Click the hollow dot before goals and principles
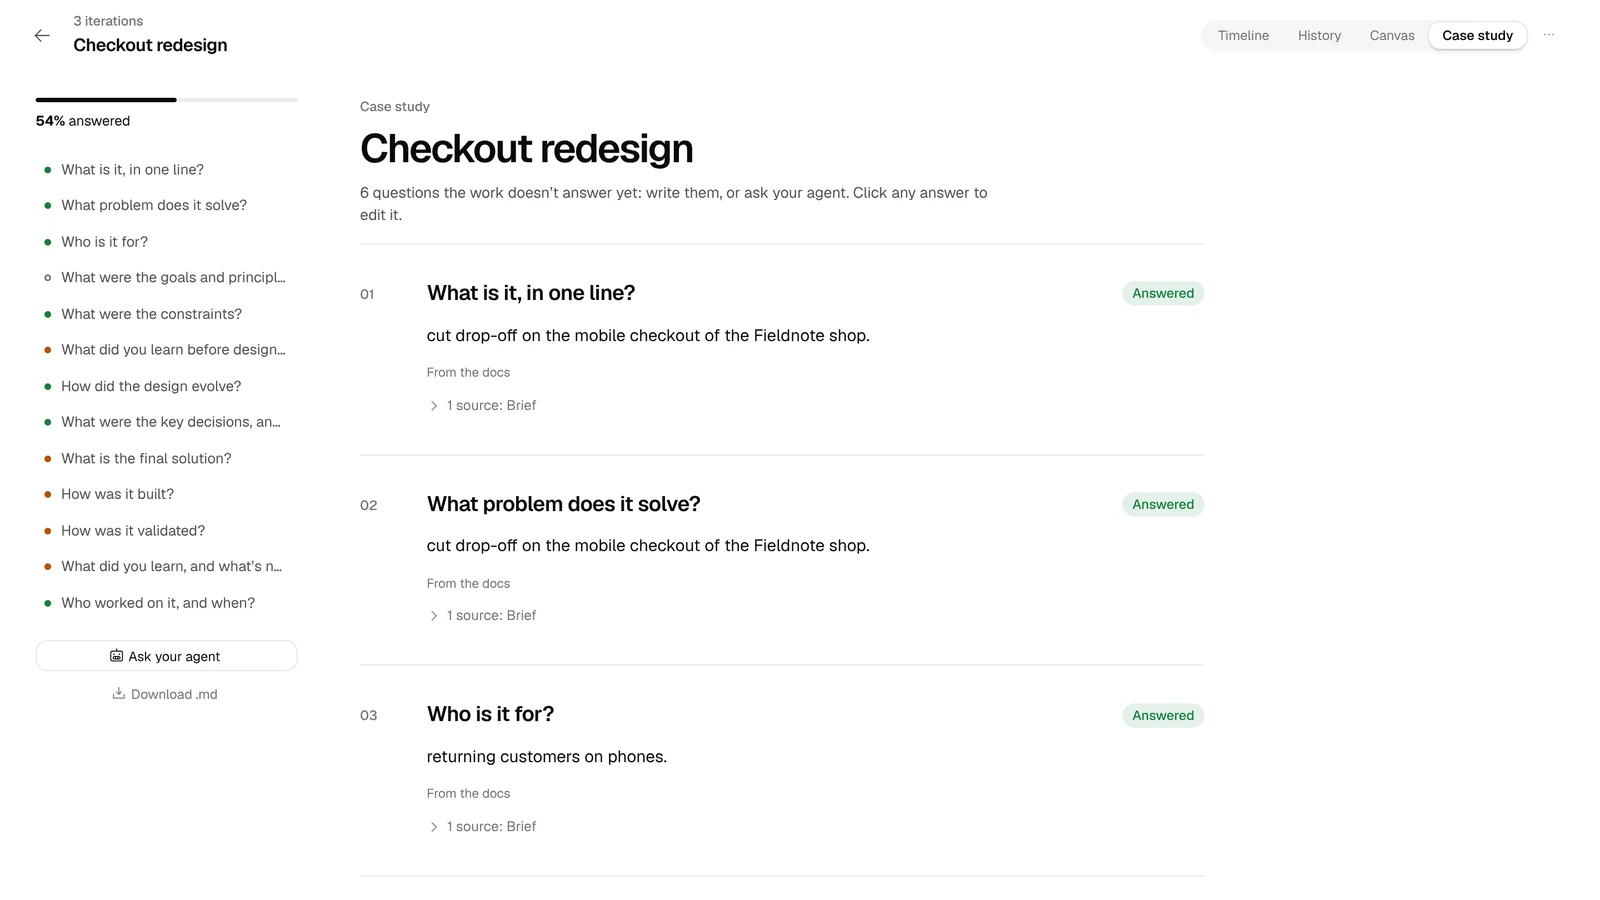The width and height of the screenshot is (1600, 900). [48, 278]
